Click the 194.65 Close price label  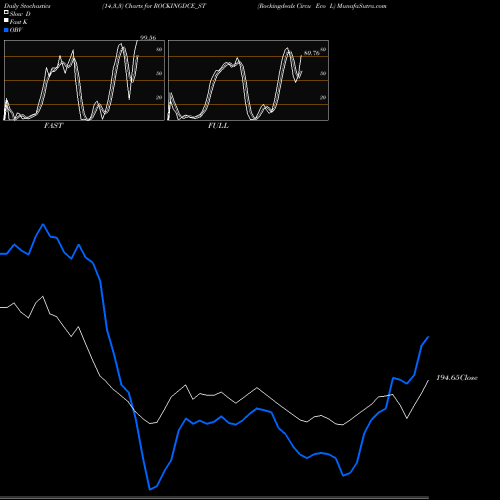tap(457, 377)
